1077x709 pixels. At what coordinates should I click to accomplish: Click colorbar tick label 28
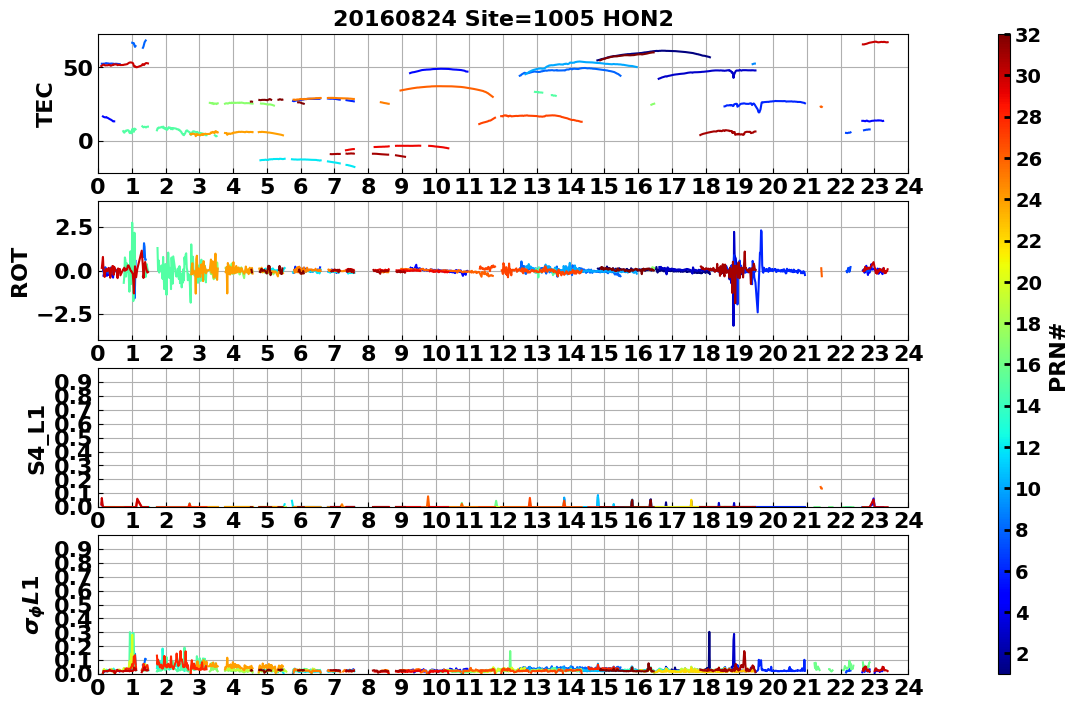tap(1028, 117)
